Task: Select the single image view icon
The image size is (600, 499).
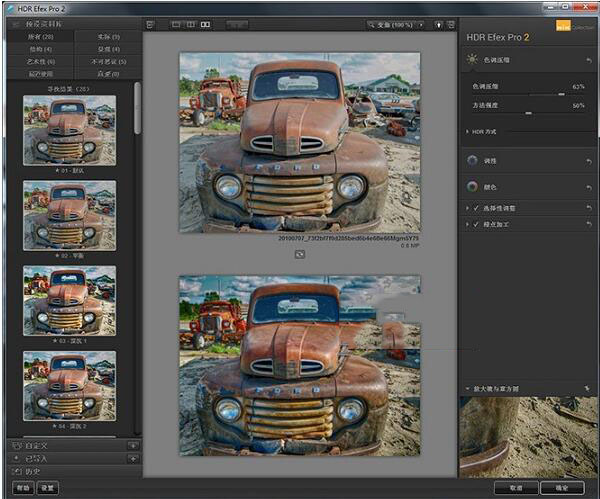Action: pyautogui.click(x=176, y=23)
